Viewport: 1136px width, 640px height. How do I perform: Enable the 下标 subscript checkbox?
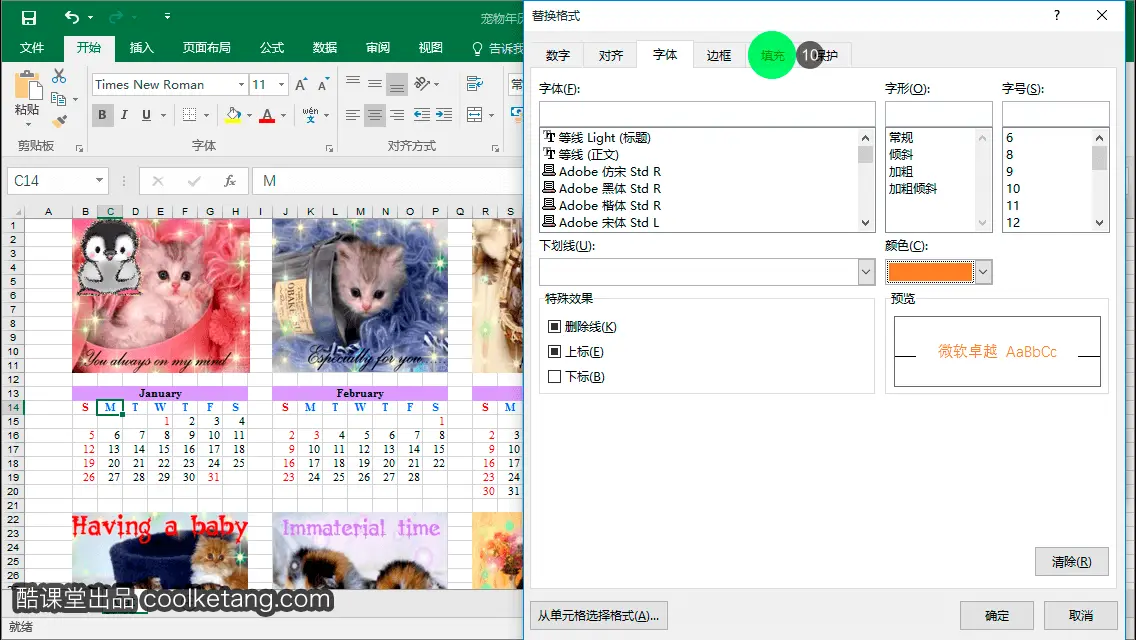[x=554, y=376]
